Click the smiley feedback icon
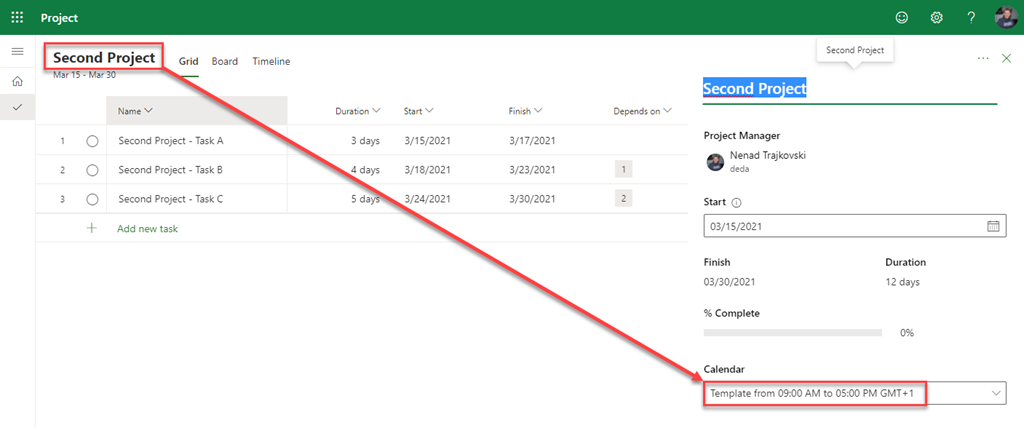 tap(902, 18)
